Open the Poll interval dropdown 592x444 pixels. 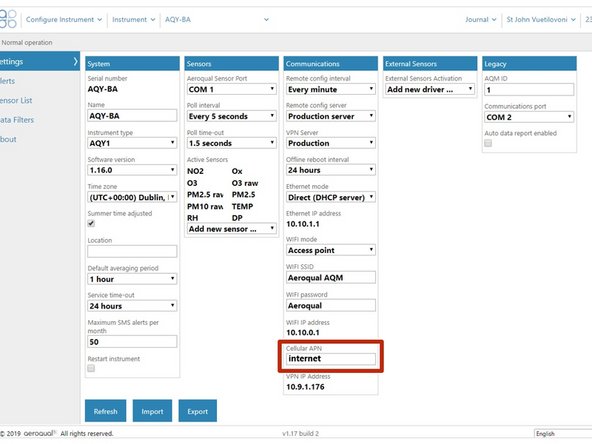(x=231, y=116)
